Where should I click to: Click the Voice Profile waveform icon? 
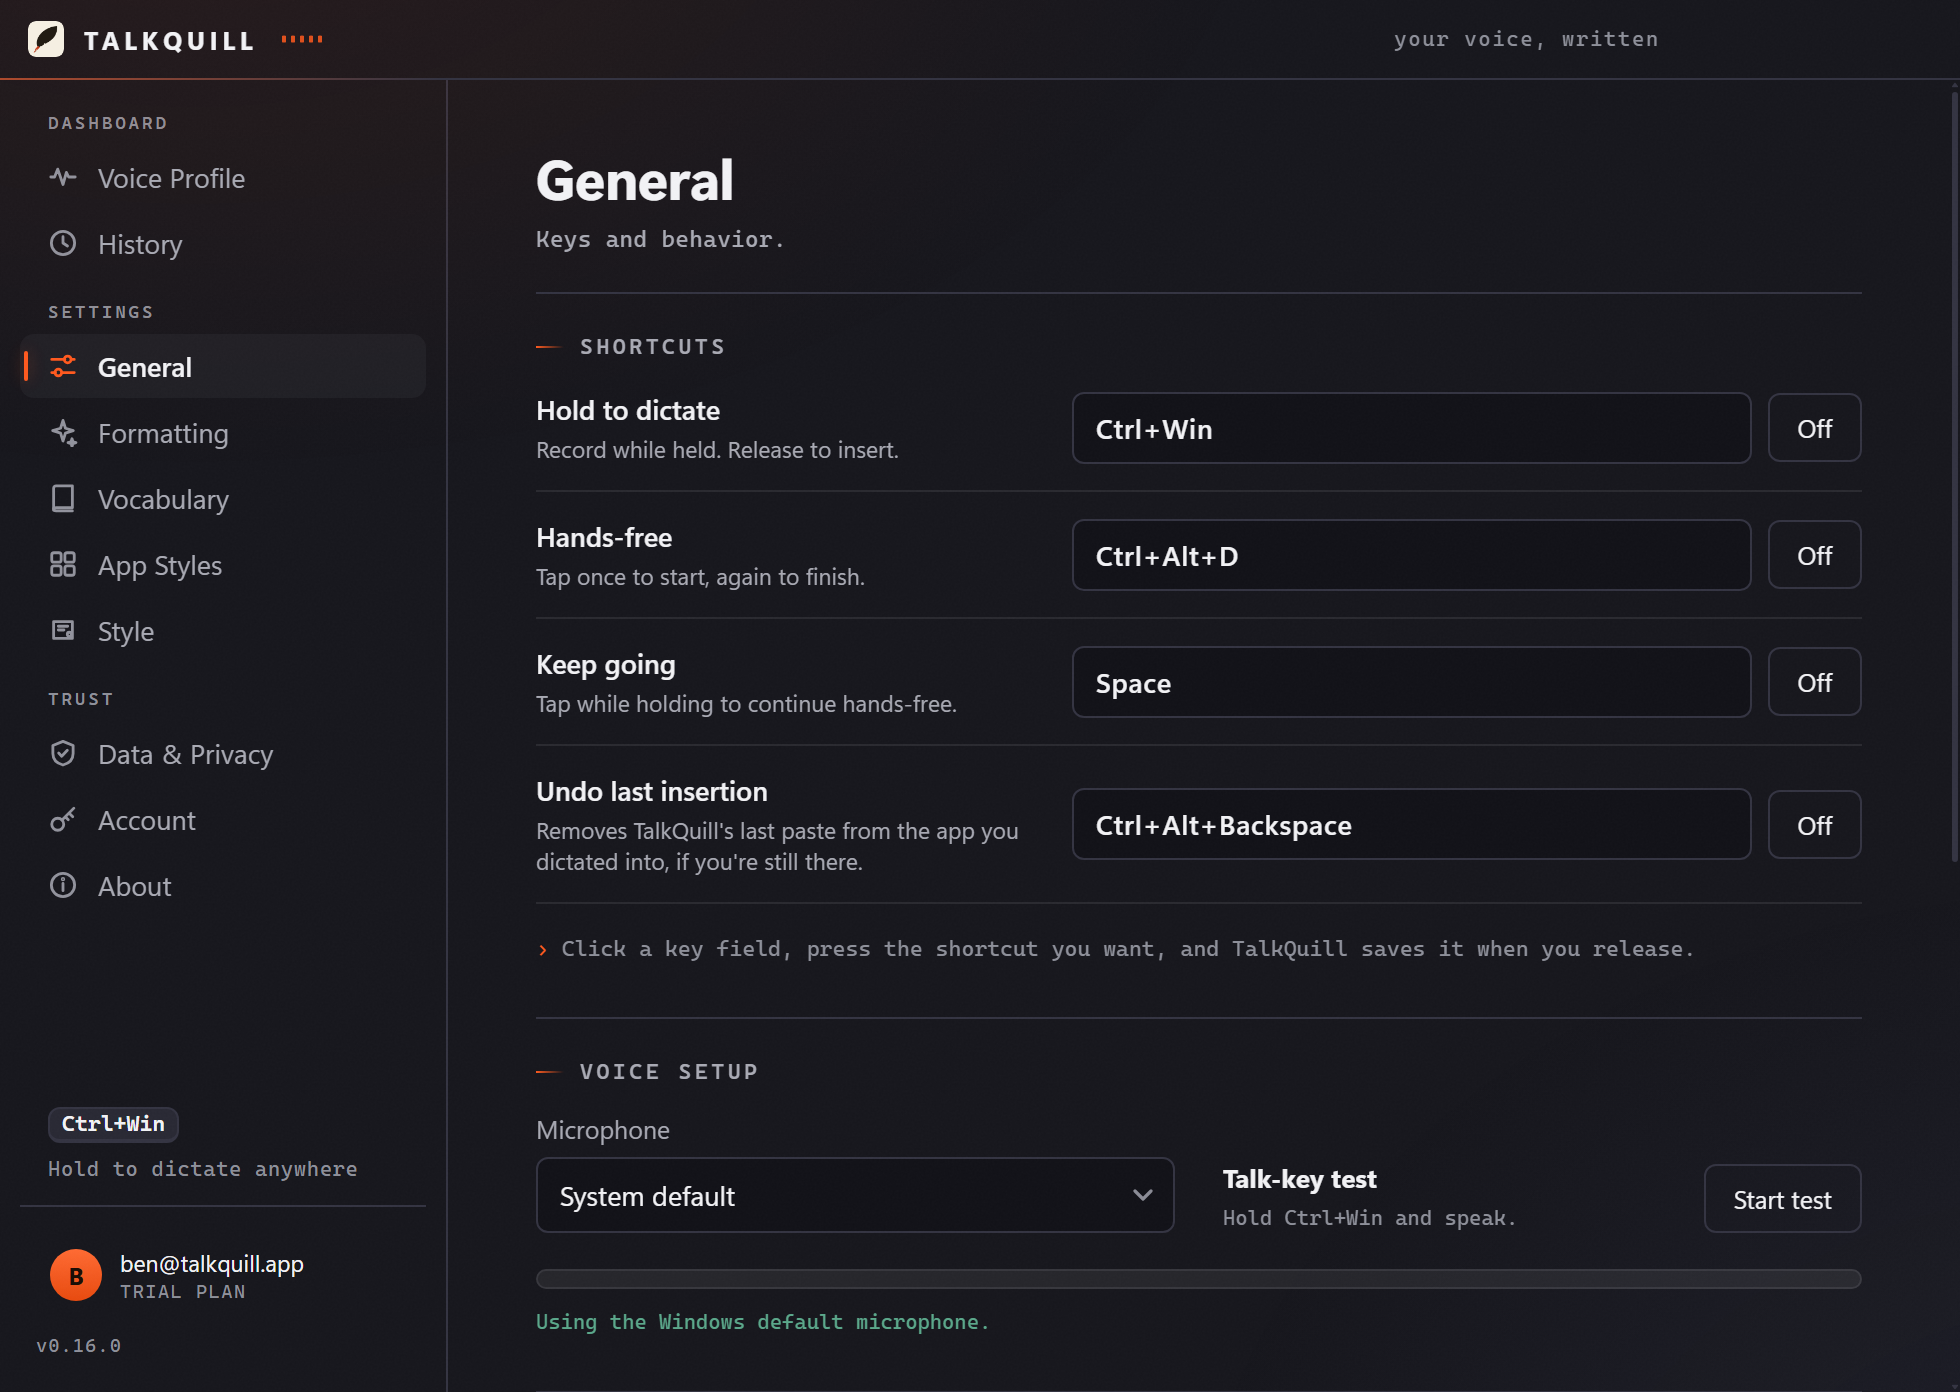[63, 178]
